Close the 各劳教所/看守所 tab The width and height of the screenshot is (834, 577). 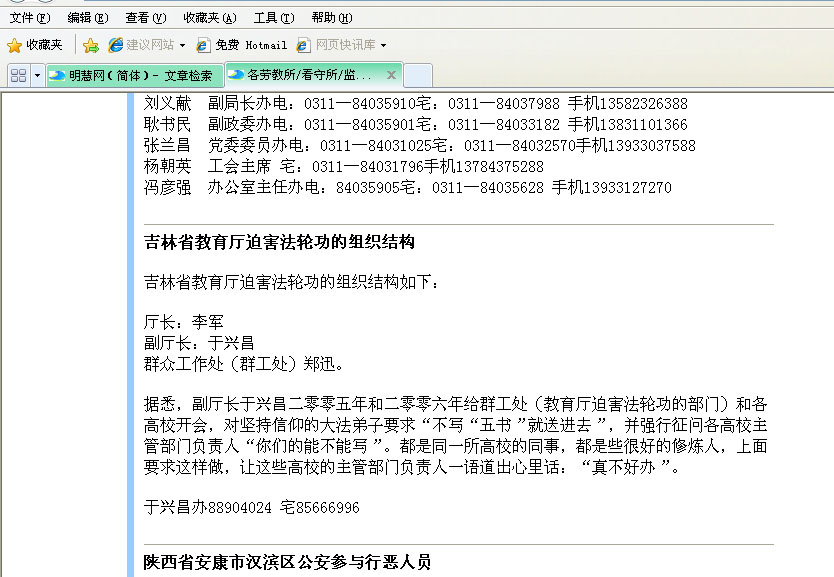391,75
